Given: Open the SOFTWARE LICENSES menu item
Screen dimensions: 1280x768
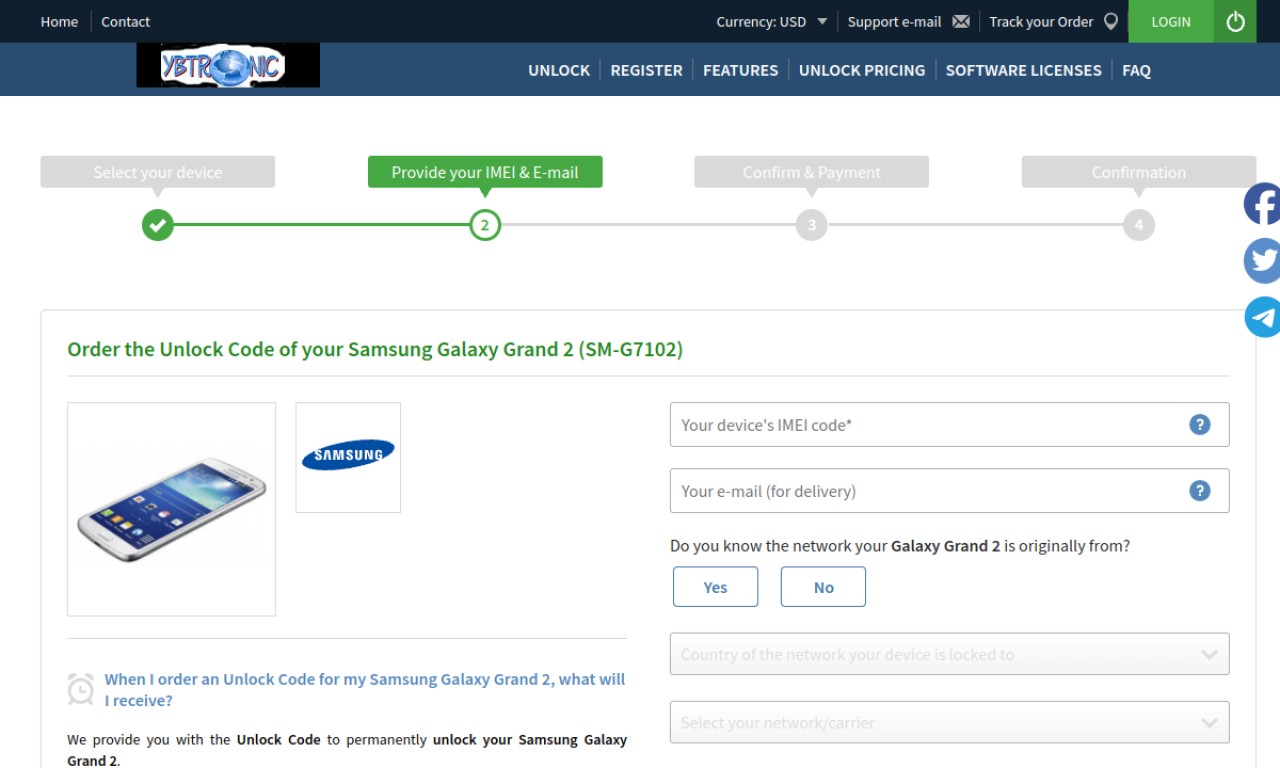Looking at the screenshot, I should click(x=1023, y=70).
